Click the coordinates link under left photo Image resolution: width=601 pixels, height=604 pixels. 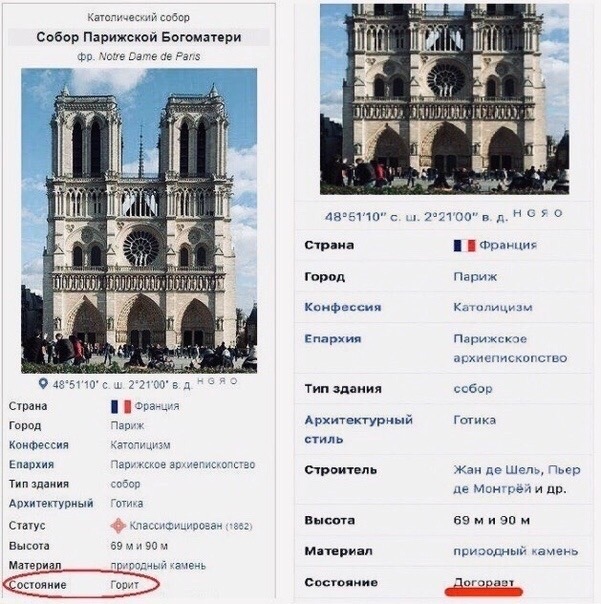(x=122, y=384)
